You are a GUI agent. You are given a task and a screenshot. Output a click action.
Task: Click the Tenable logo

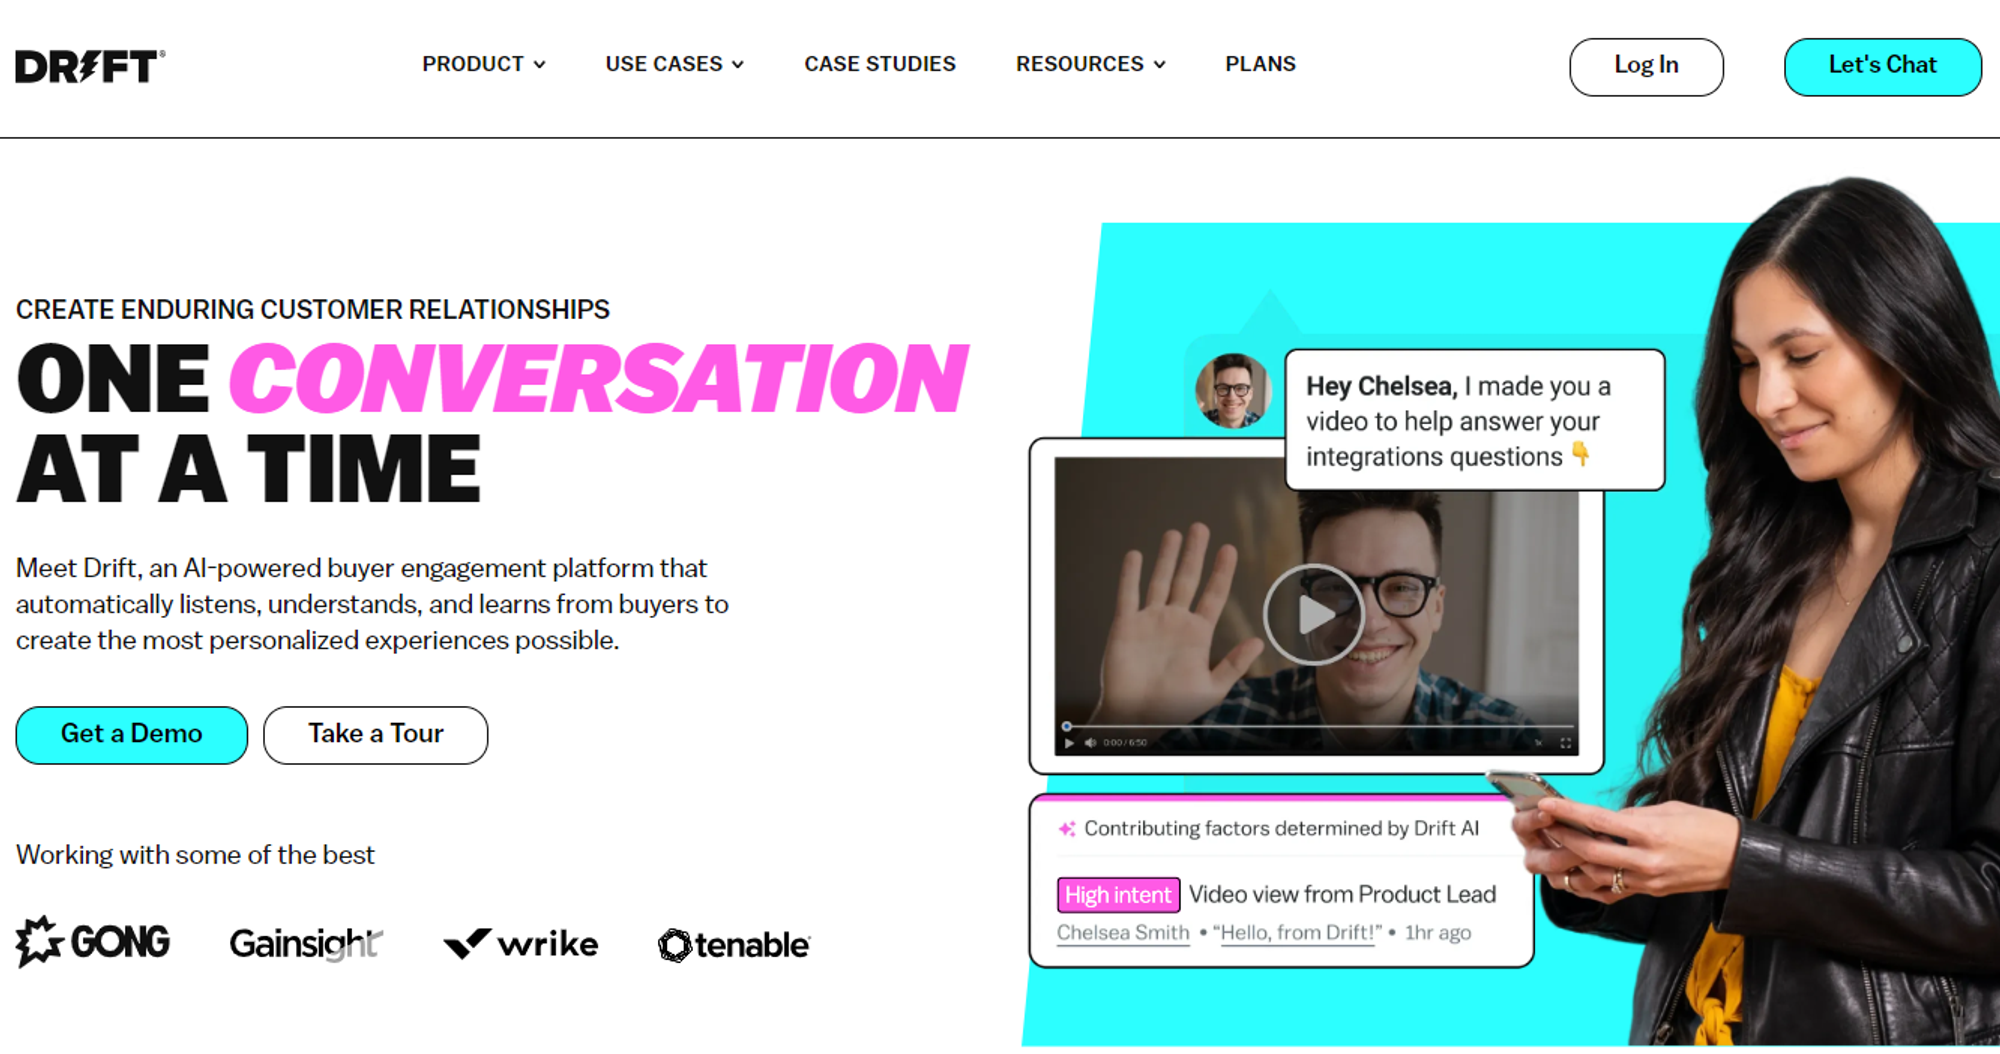pyautogui.click(x=734, y=945)
